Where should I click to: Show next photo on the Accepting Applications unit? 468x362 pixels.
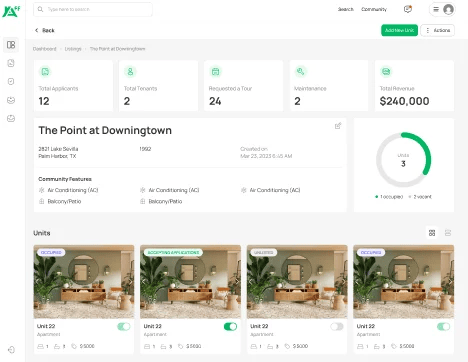click(x=237, y=282)
